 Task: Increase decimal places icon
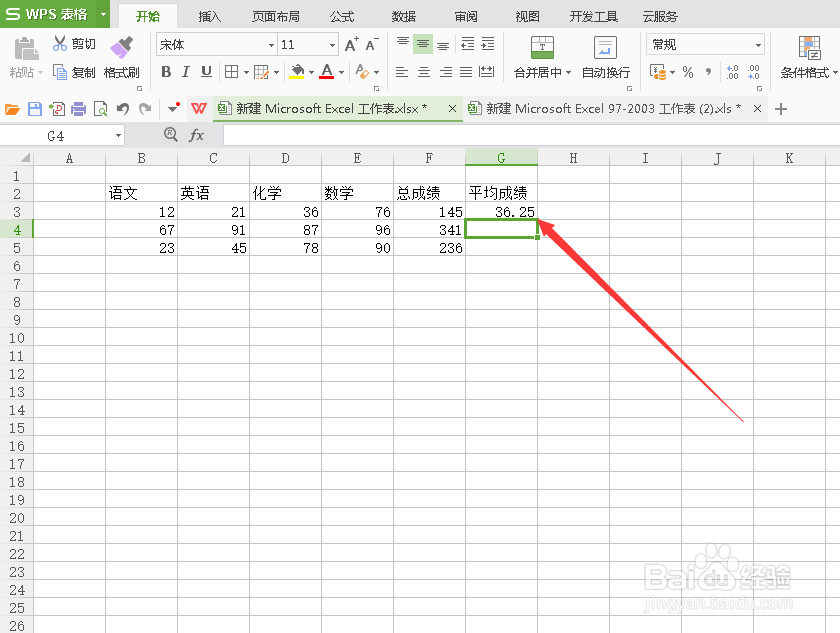(x=732, y=72)
